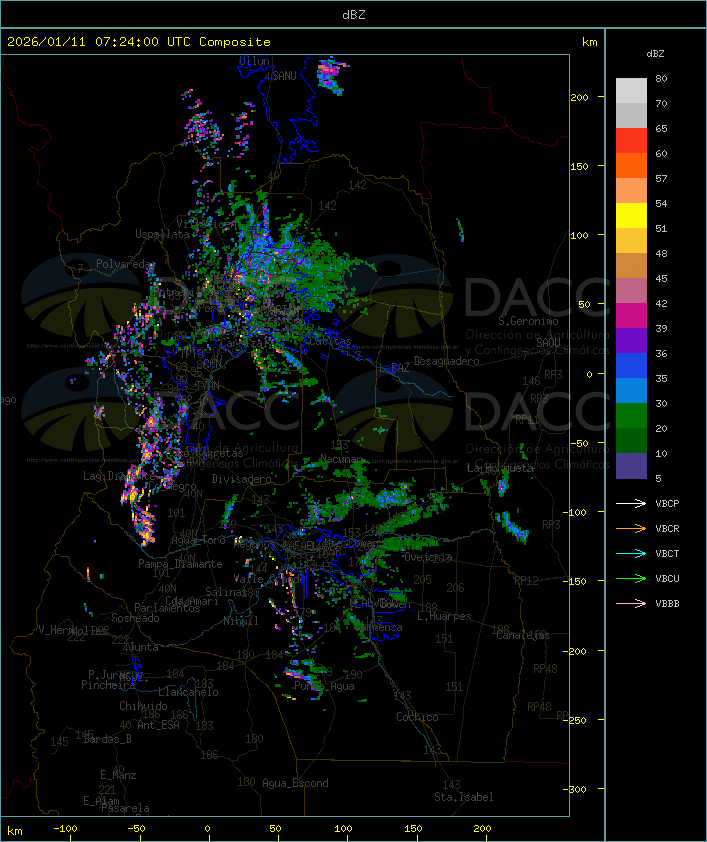Click the vertical axis 200 km label
Screen dimensions: 707x842
point(579,97)
